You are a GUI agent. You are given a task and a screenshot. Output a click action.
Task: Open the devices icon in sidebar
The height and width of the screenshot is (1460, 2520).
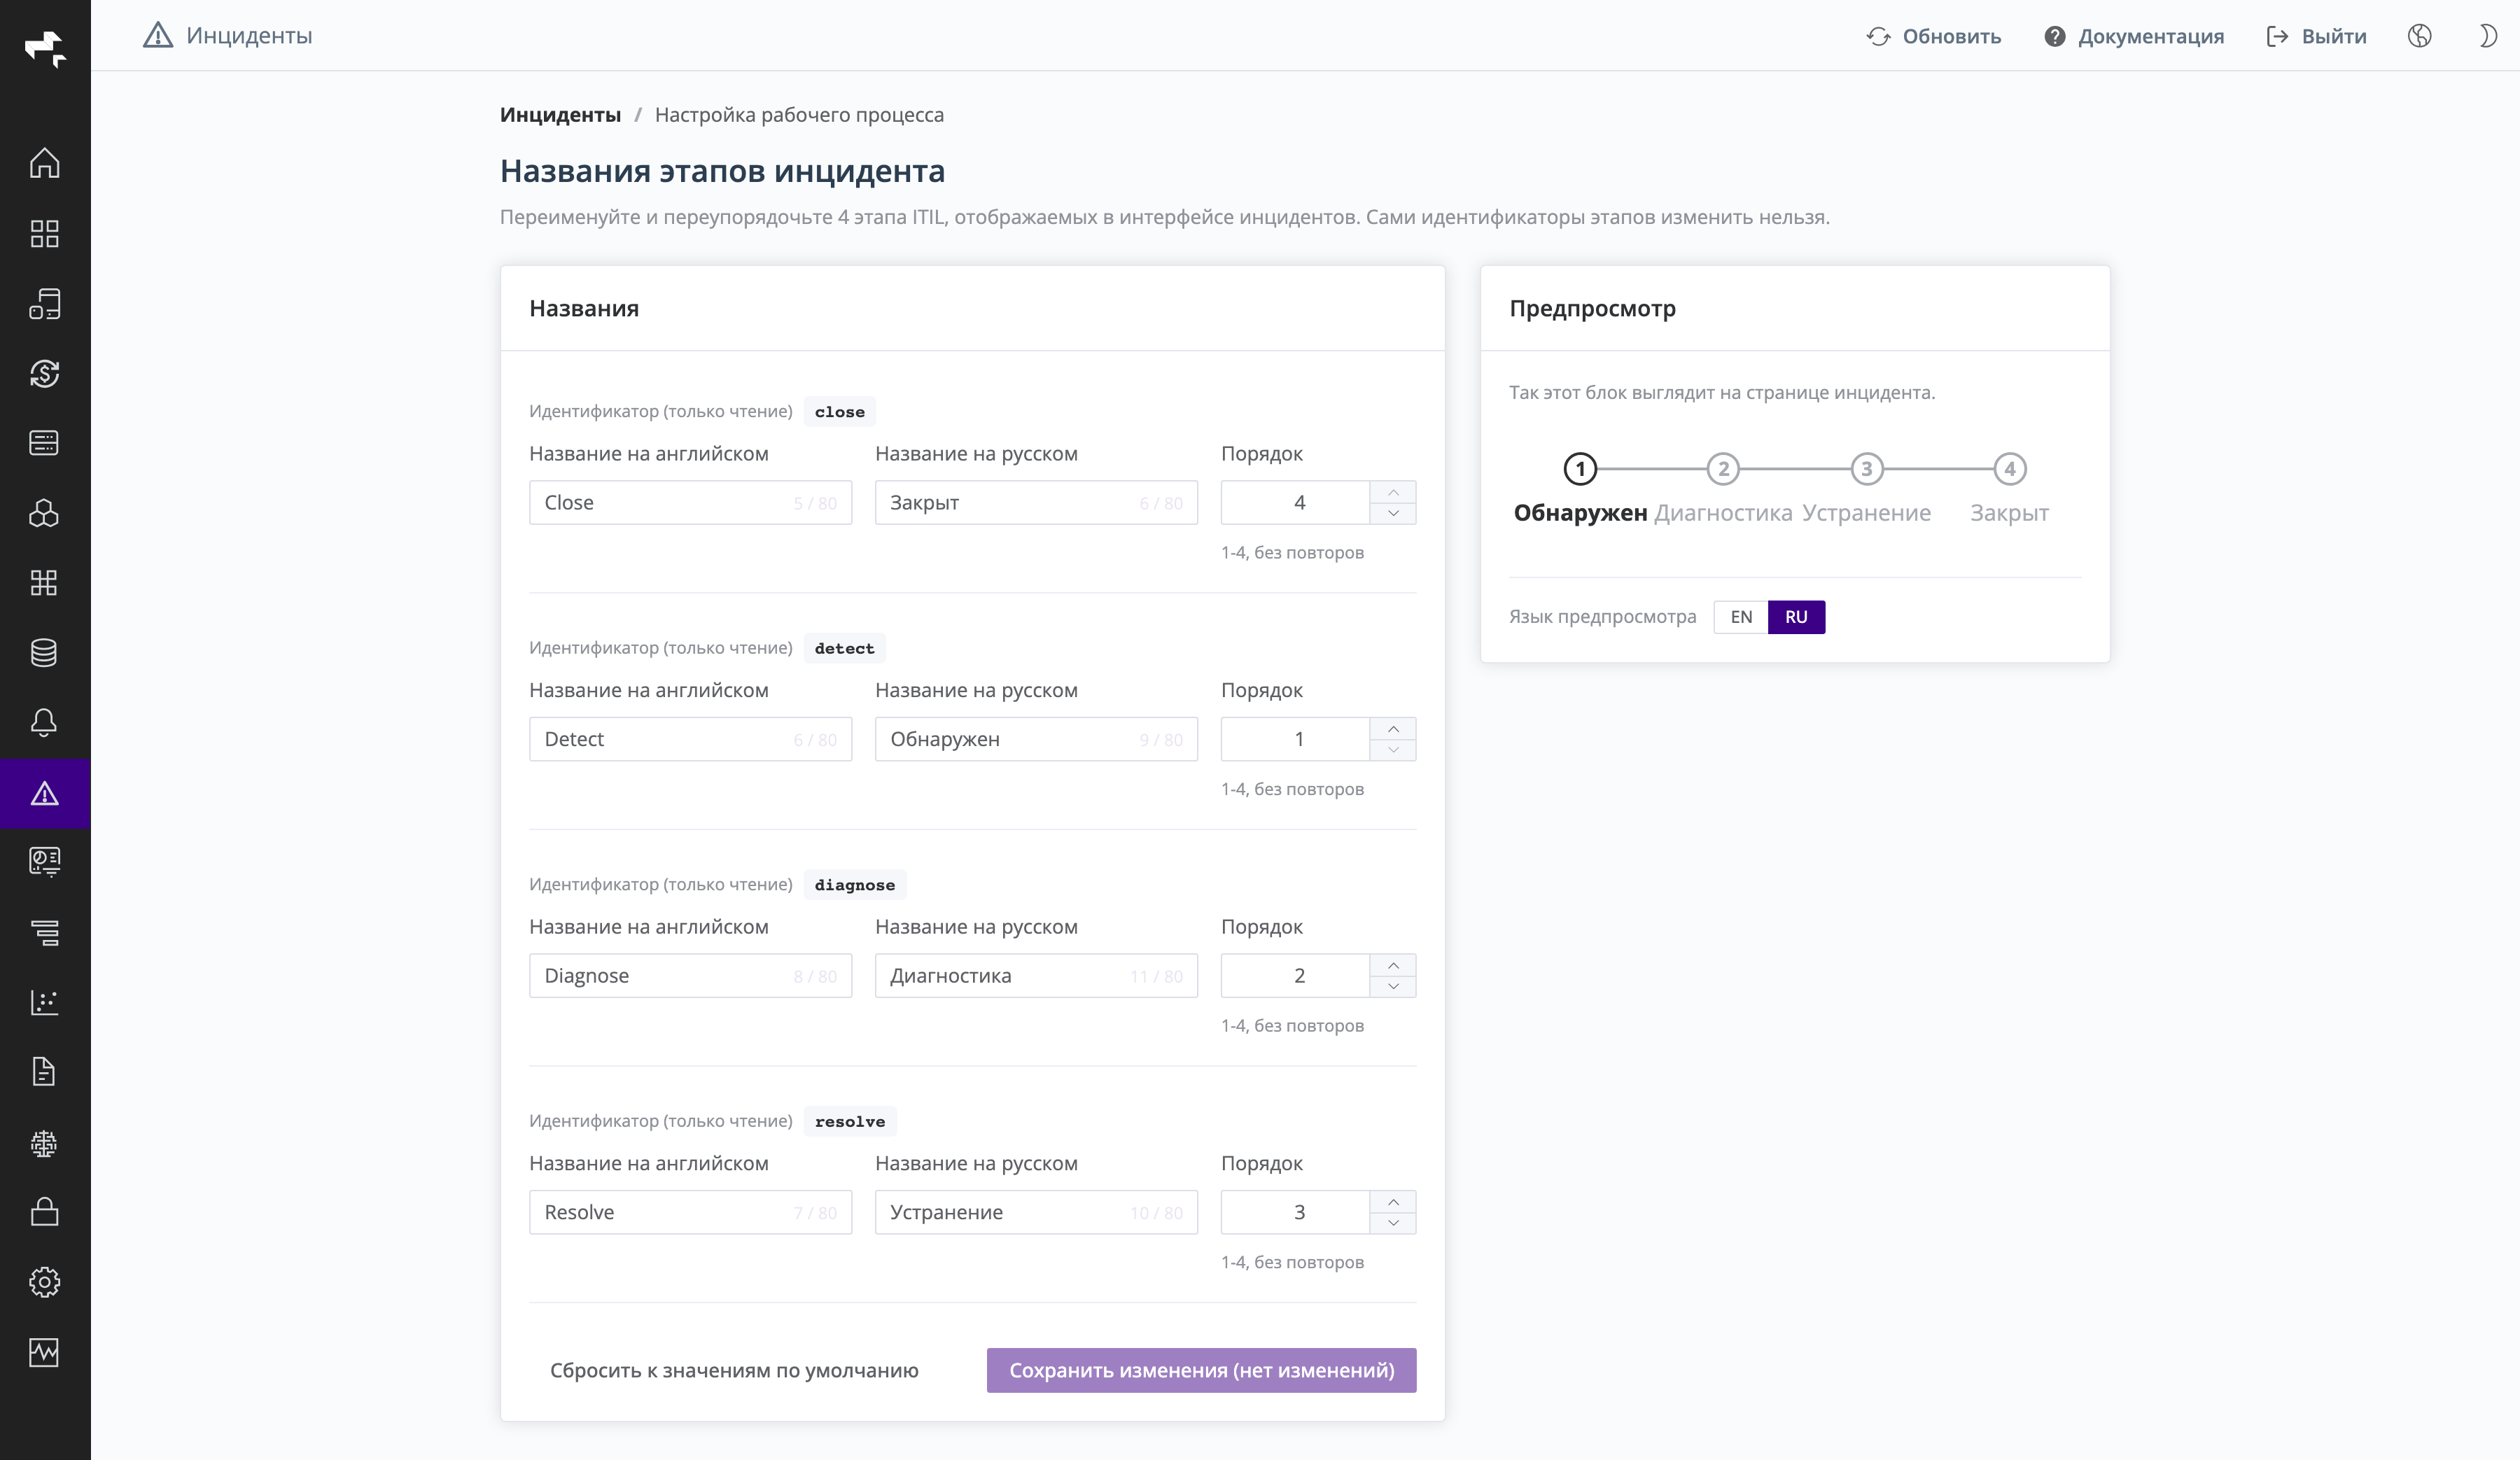click(x=44, y=303)
